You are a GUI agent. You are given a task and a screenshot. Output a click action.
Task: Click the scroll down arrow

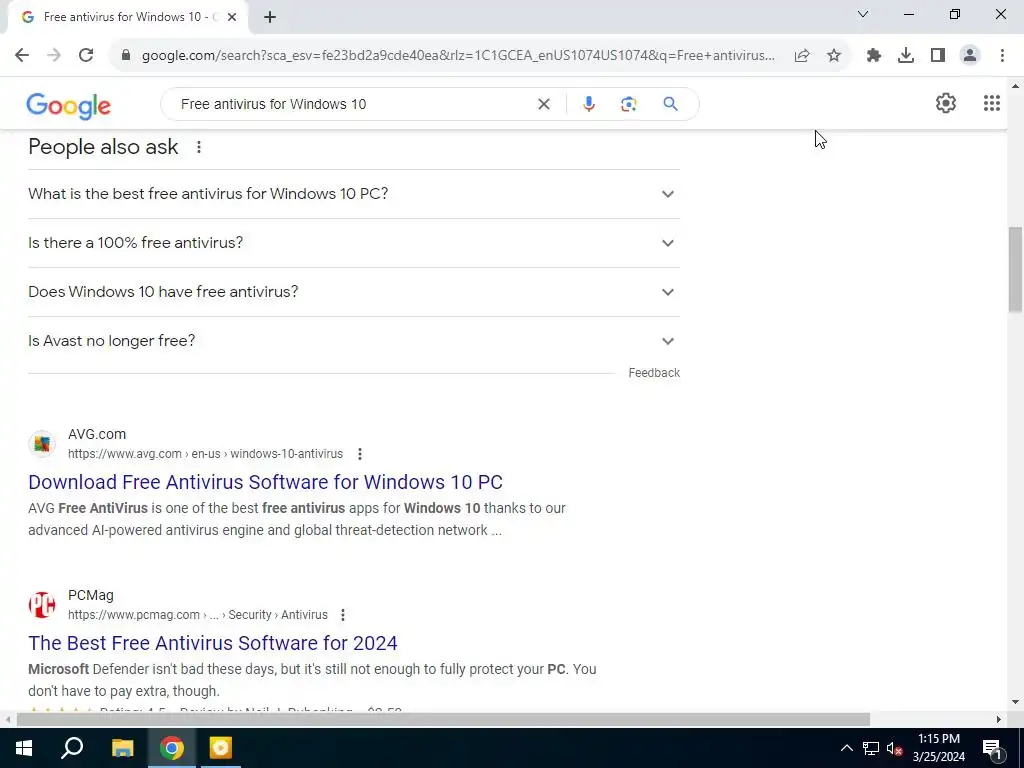(1015, 703)
